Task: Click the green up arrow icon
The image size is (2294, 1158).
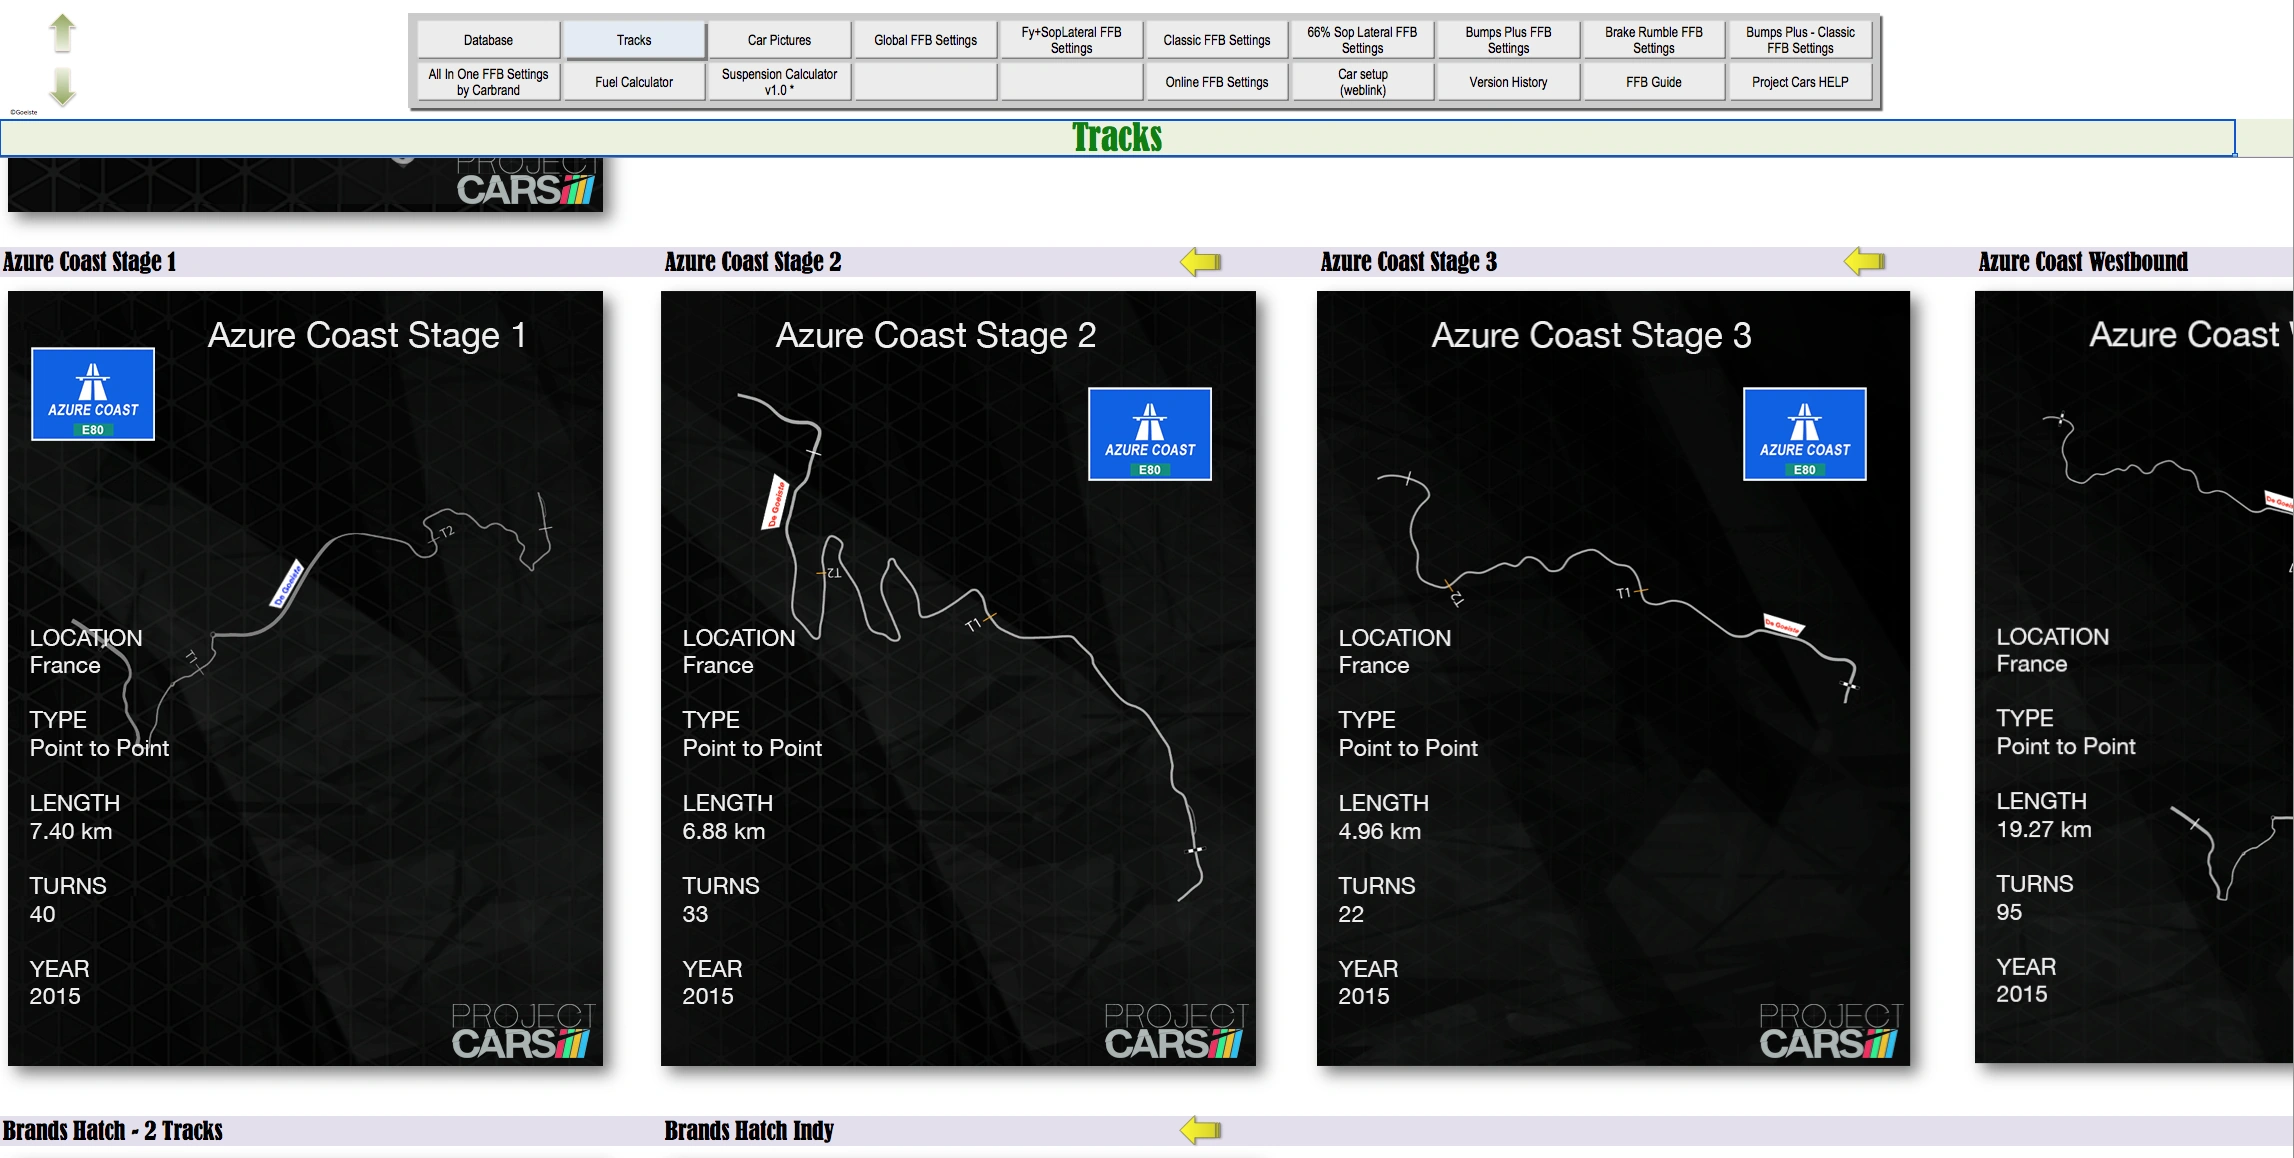Action: point(63,33)
